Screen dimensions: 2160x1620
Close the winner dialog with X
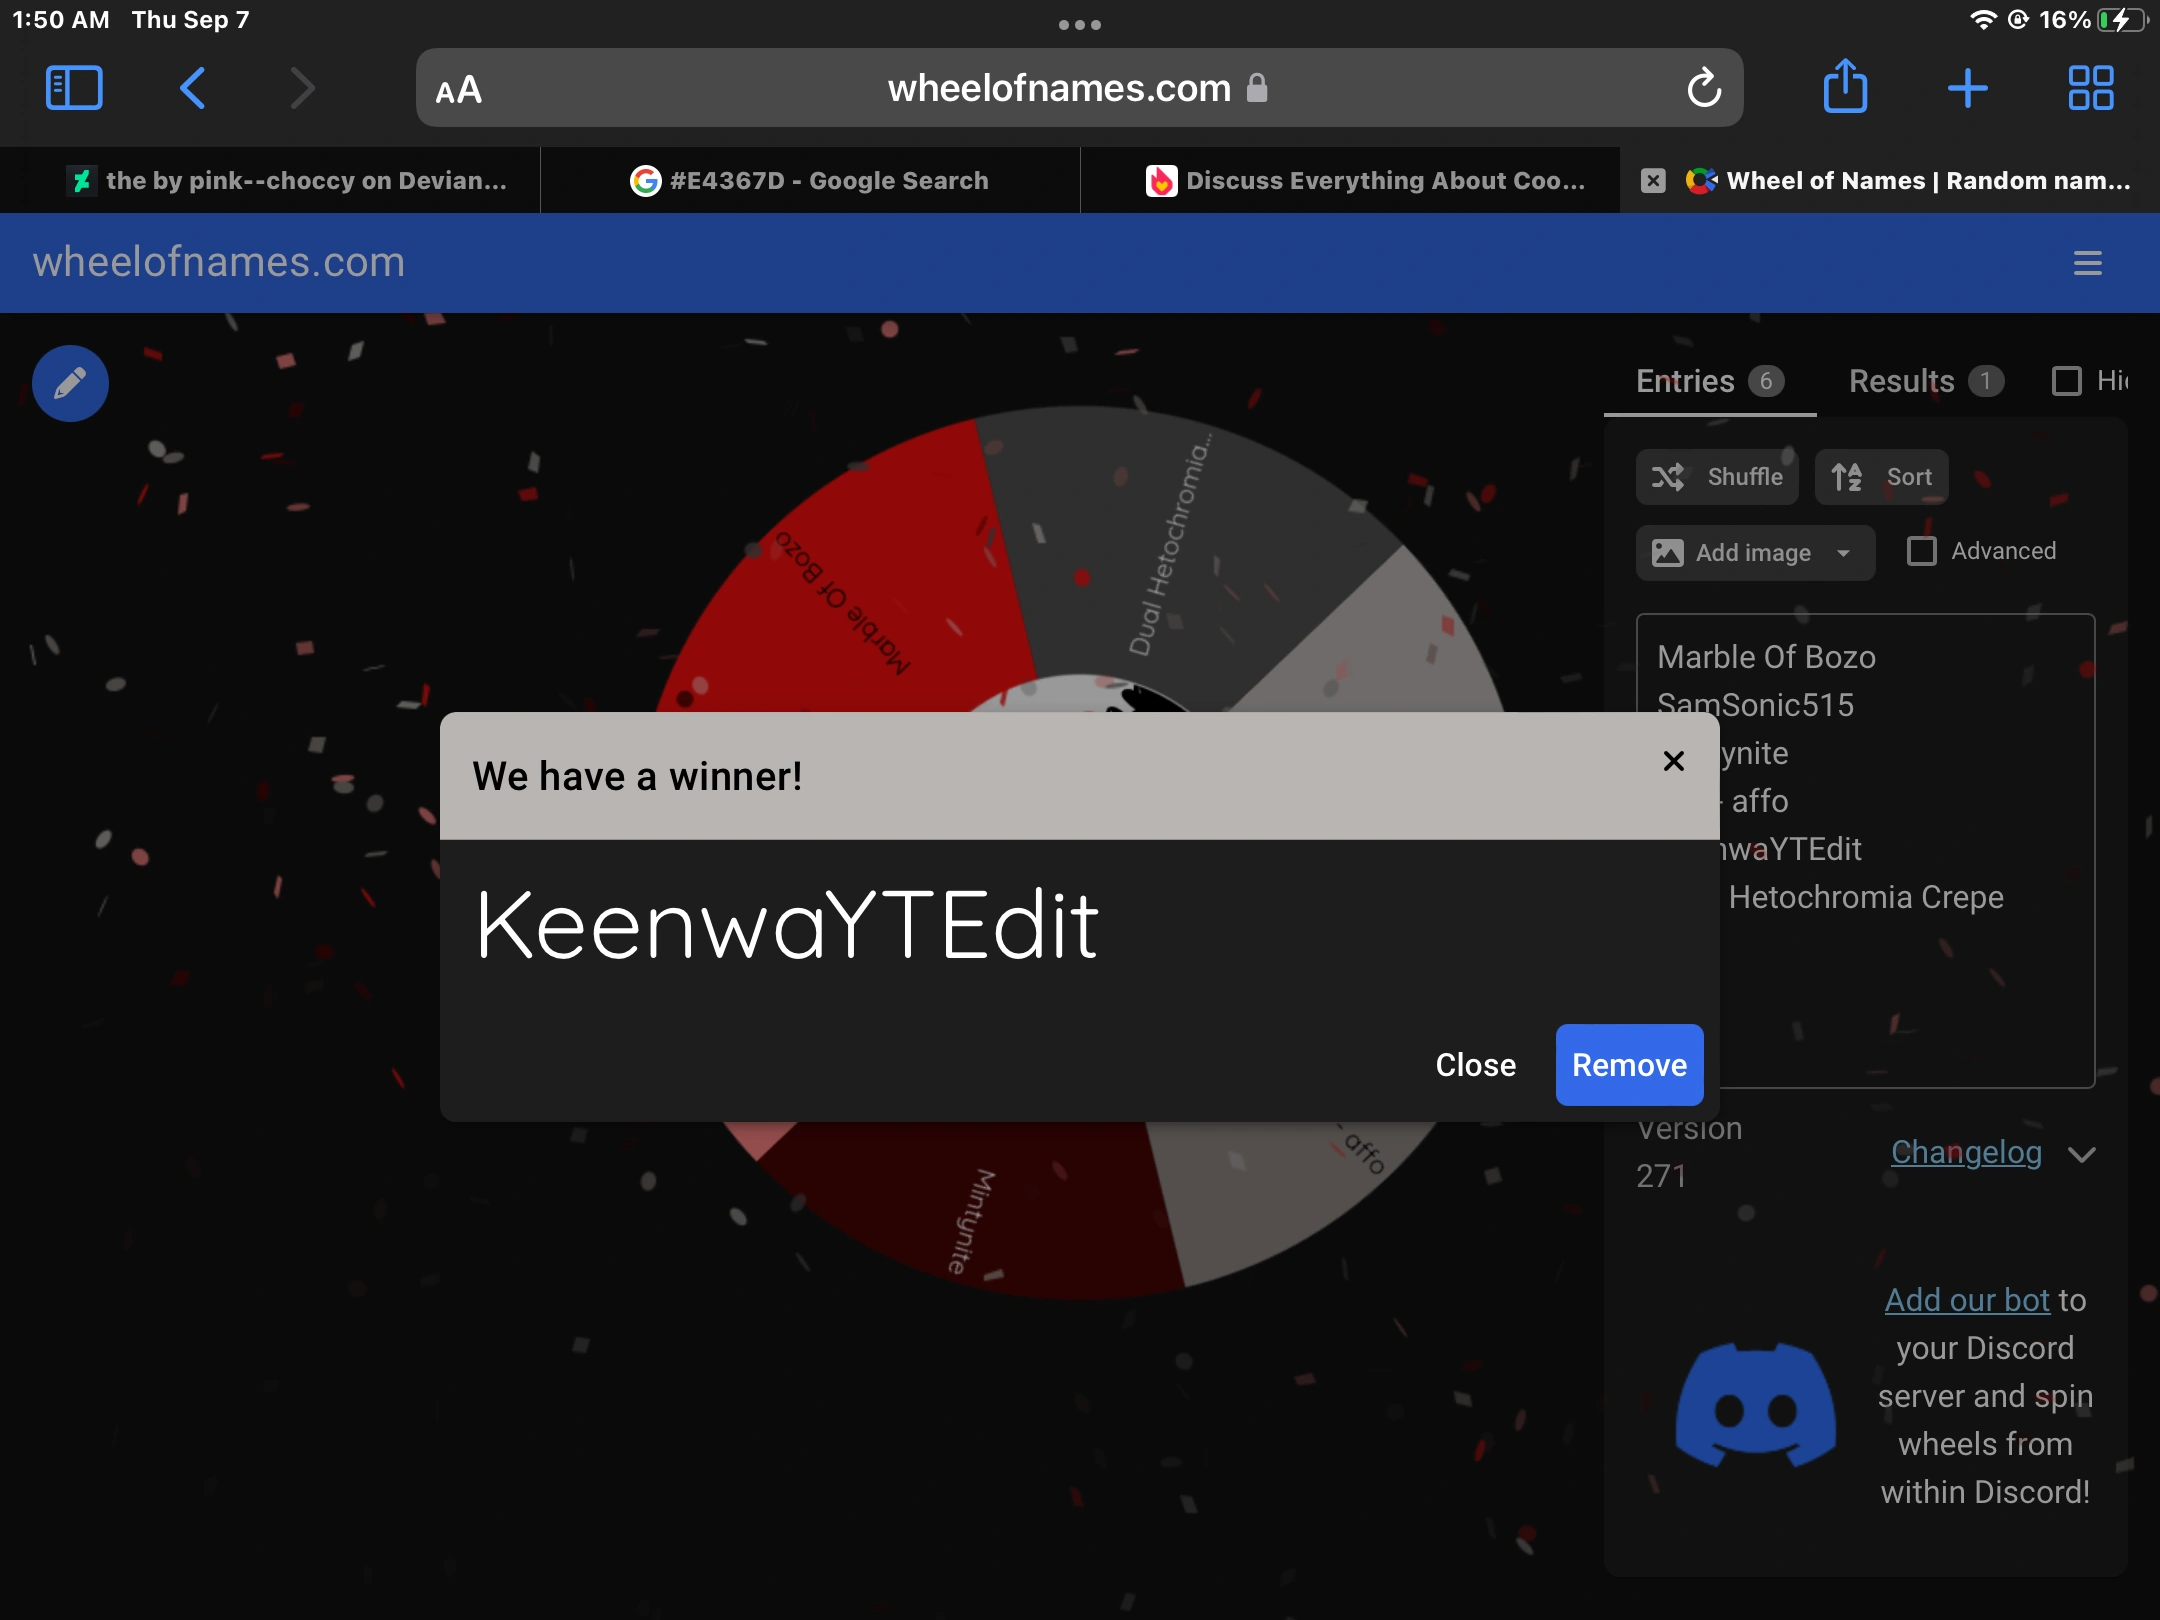(x=1673, y=761)
